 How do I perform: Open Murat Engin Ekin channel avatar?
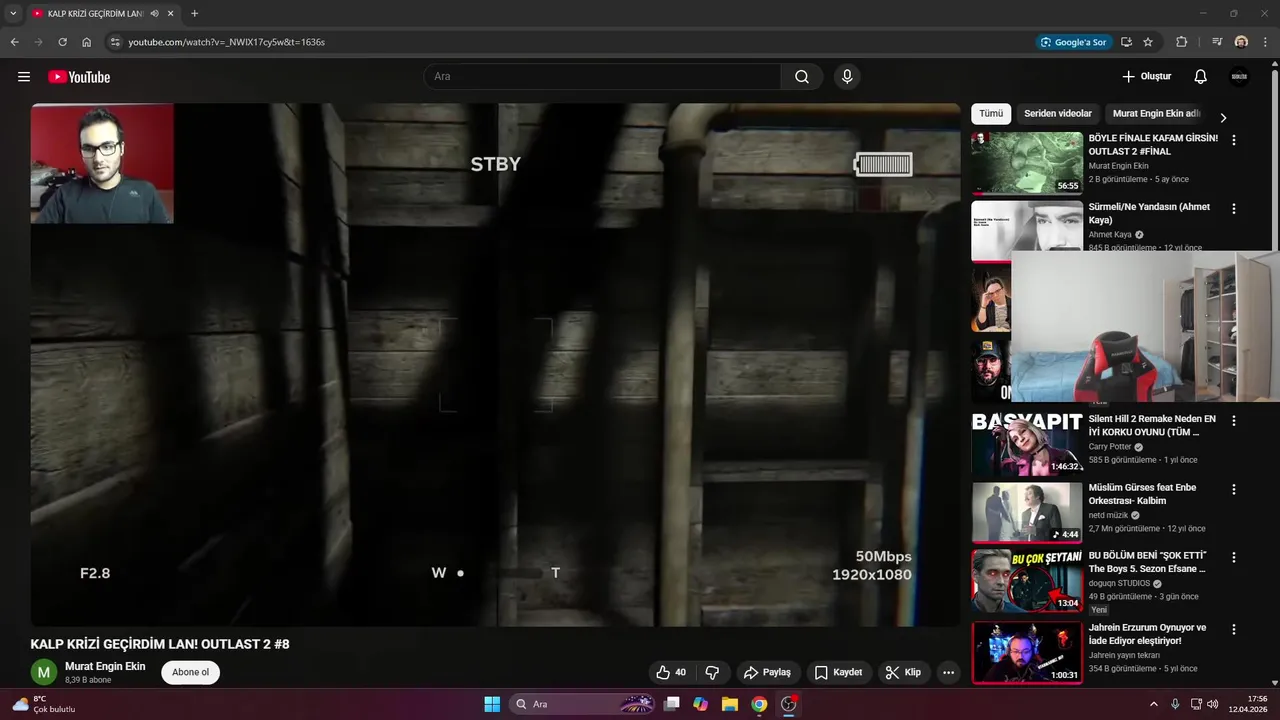pos(43,672)
